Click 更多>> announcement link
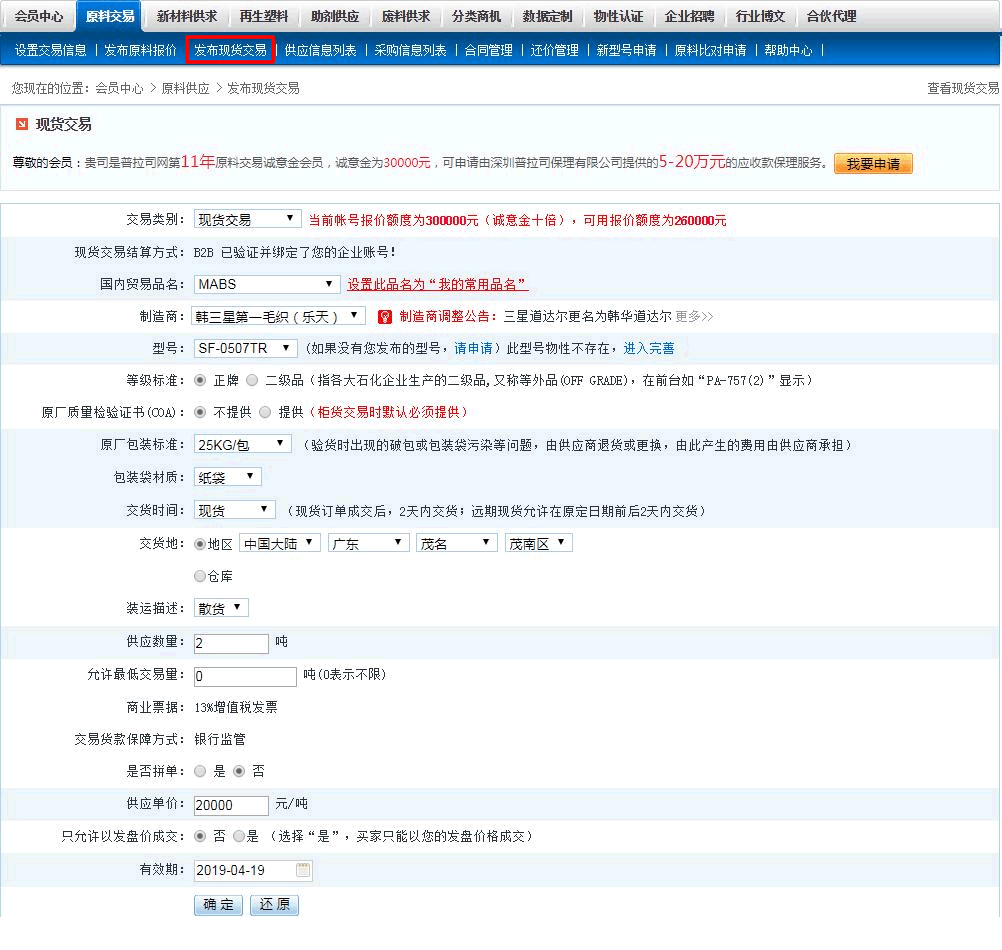This screenshot has height=950, width=1002. point(694,316)
